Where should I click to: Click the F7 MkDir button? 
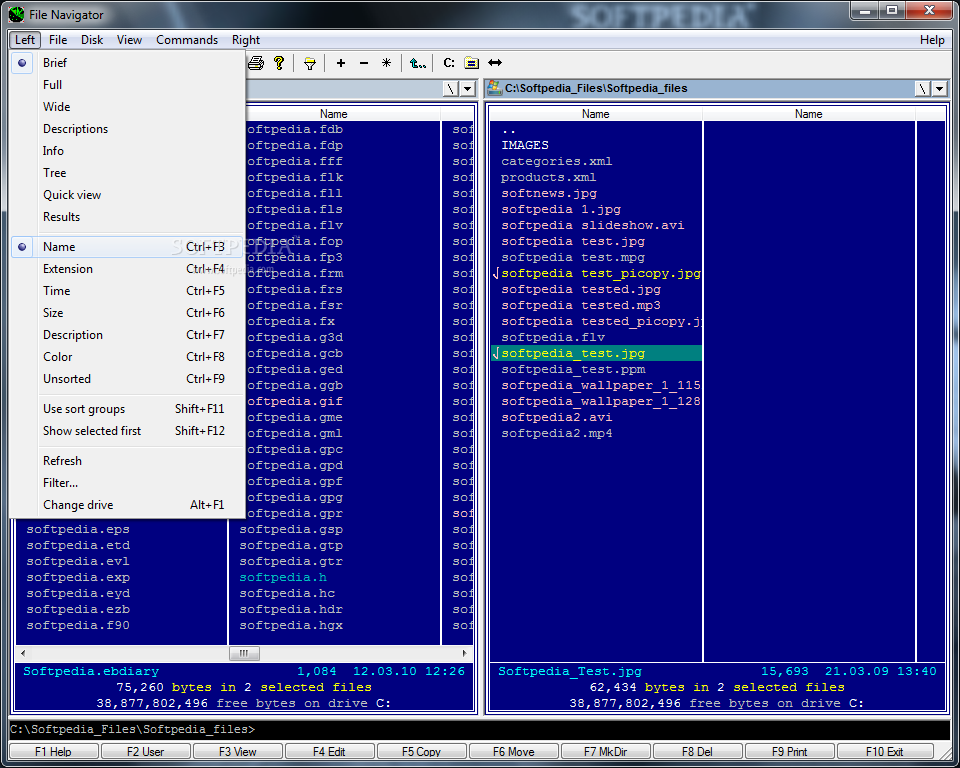[606, 751]
